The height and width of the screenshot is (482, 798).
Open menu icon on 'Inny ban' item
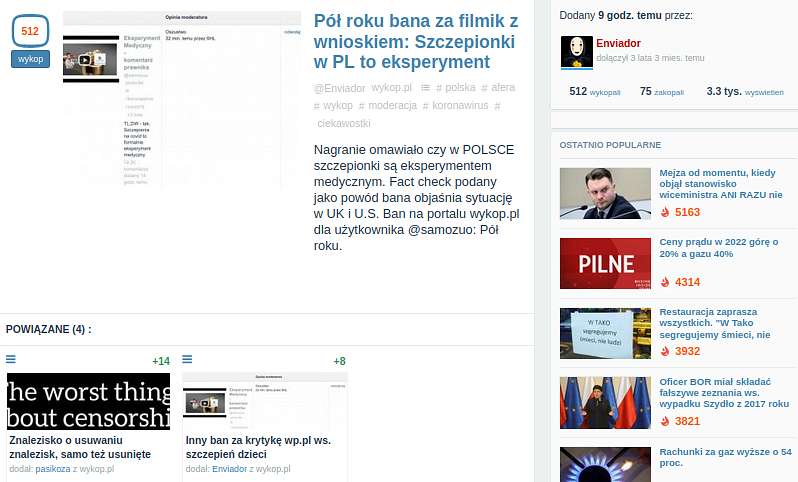(x=187, y=359)
